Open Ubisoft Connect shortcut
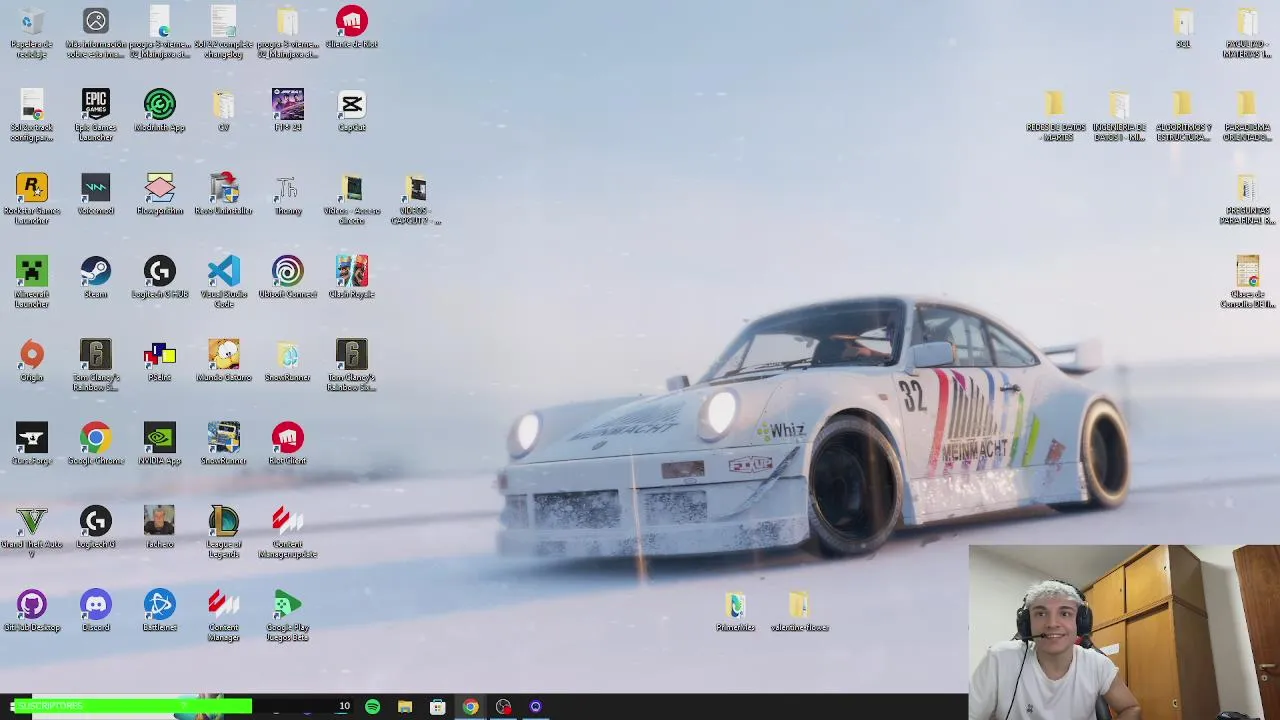Screen dimensions: 1280x720 click(x=287, y=278)
